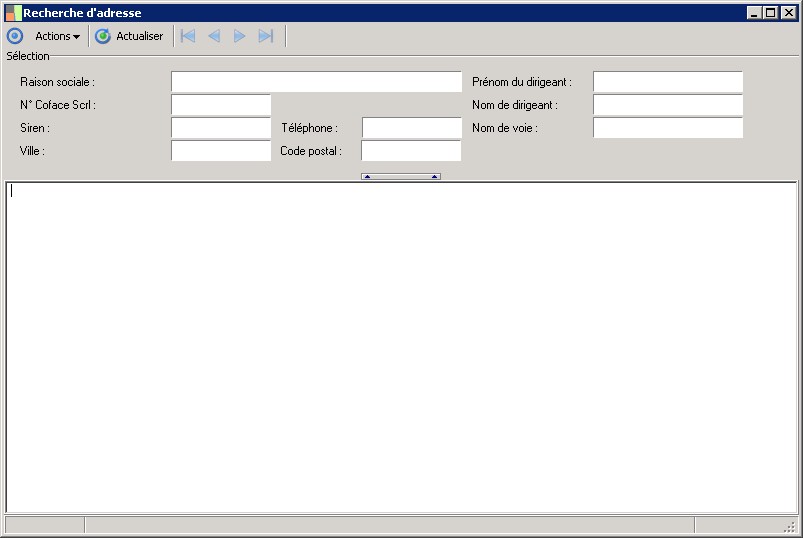Go to the first record
The width and height of the screenshot is (803, 538).
coord(188,36)
